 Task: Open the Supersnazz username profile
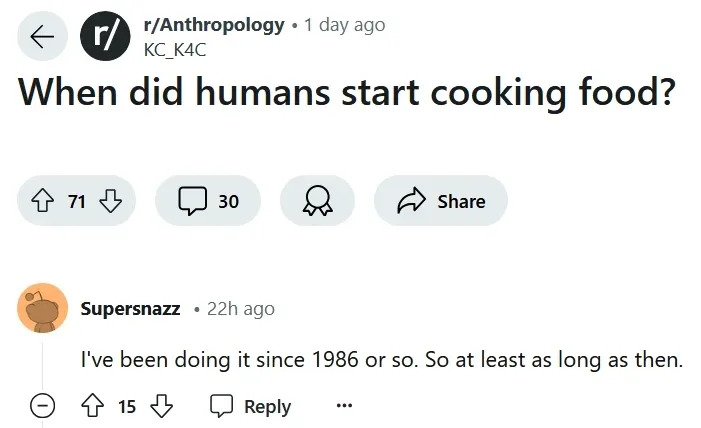pos(130,309)
